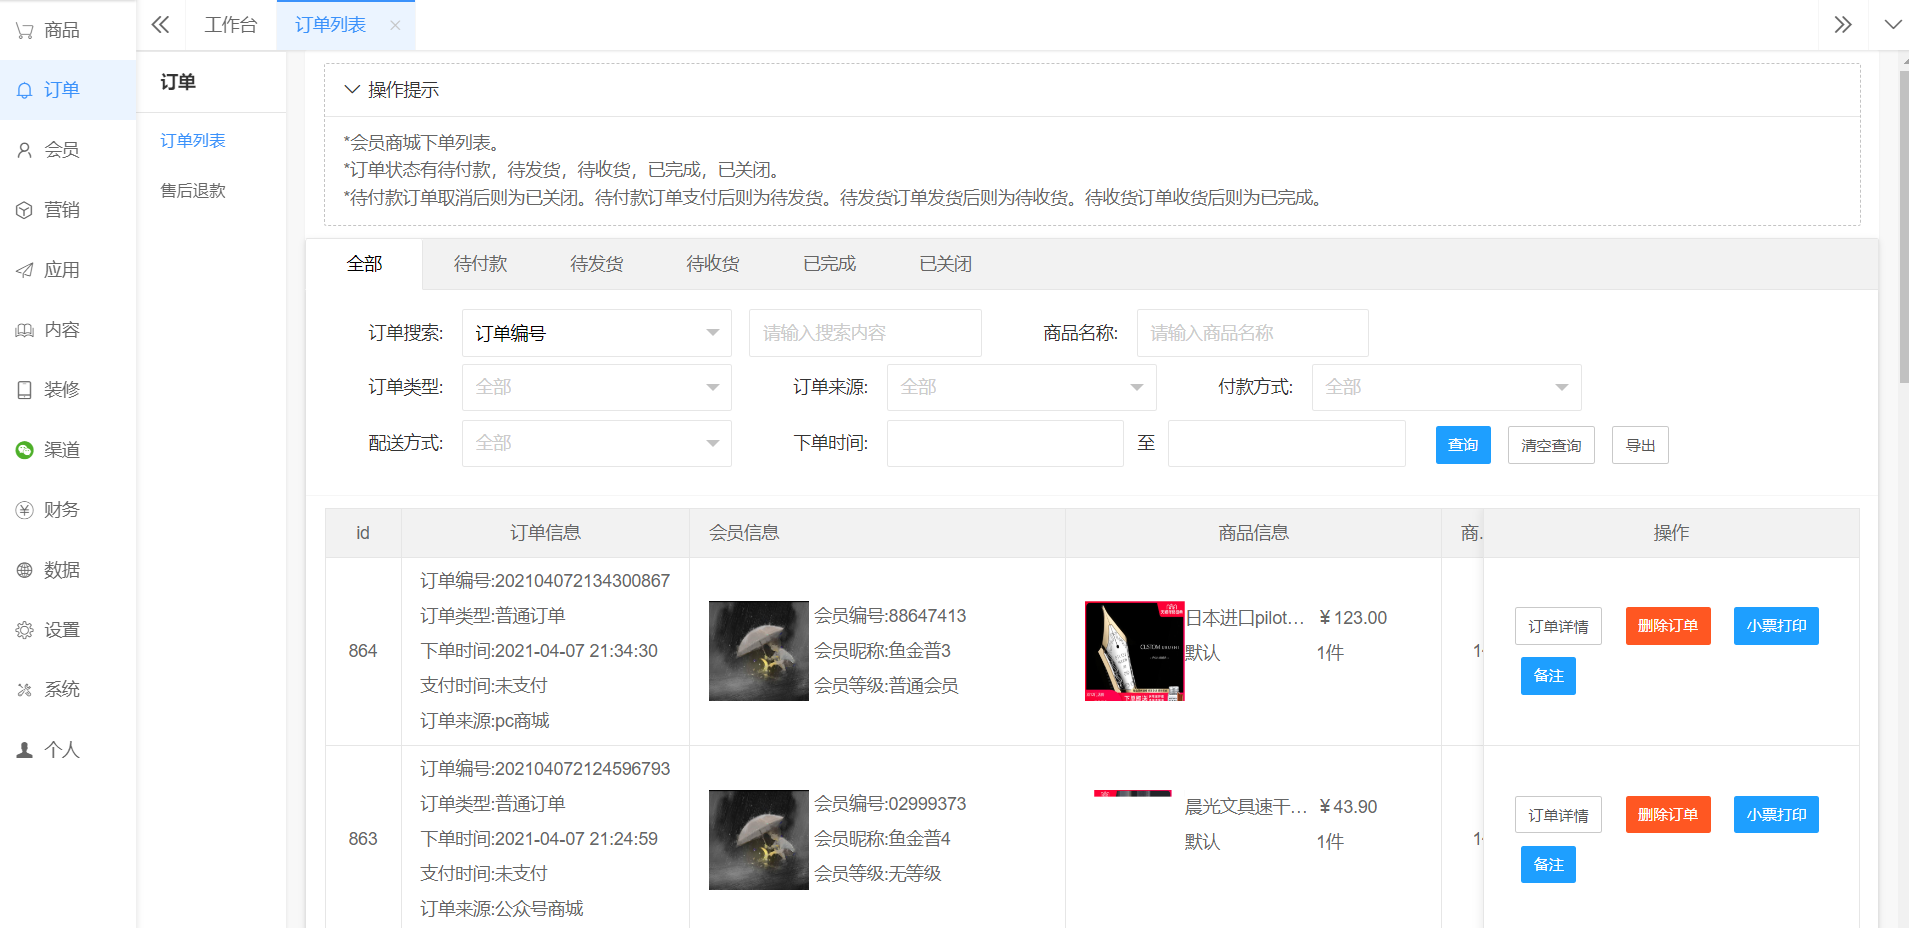This screenshot has height=928, width=1909.
Task: Collapse the 操作提示 panel
Action: click(352, 89)
